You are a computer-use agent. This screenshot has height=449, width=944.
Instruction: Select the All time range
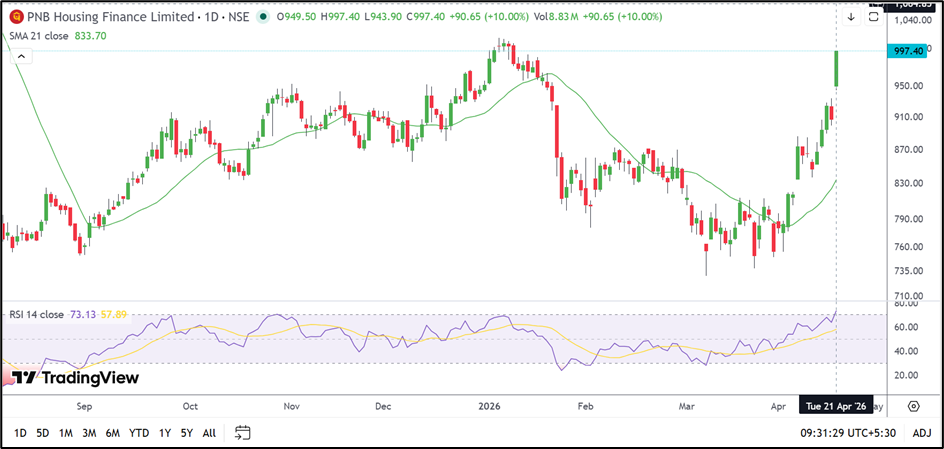coord(209,433)
